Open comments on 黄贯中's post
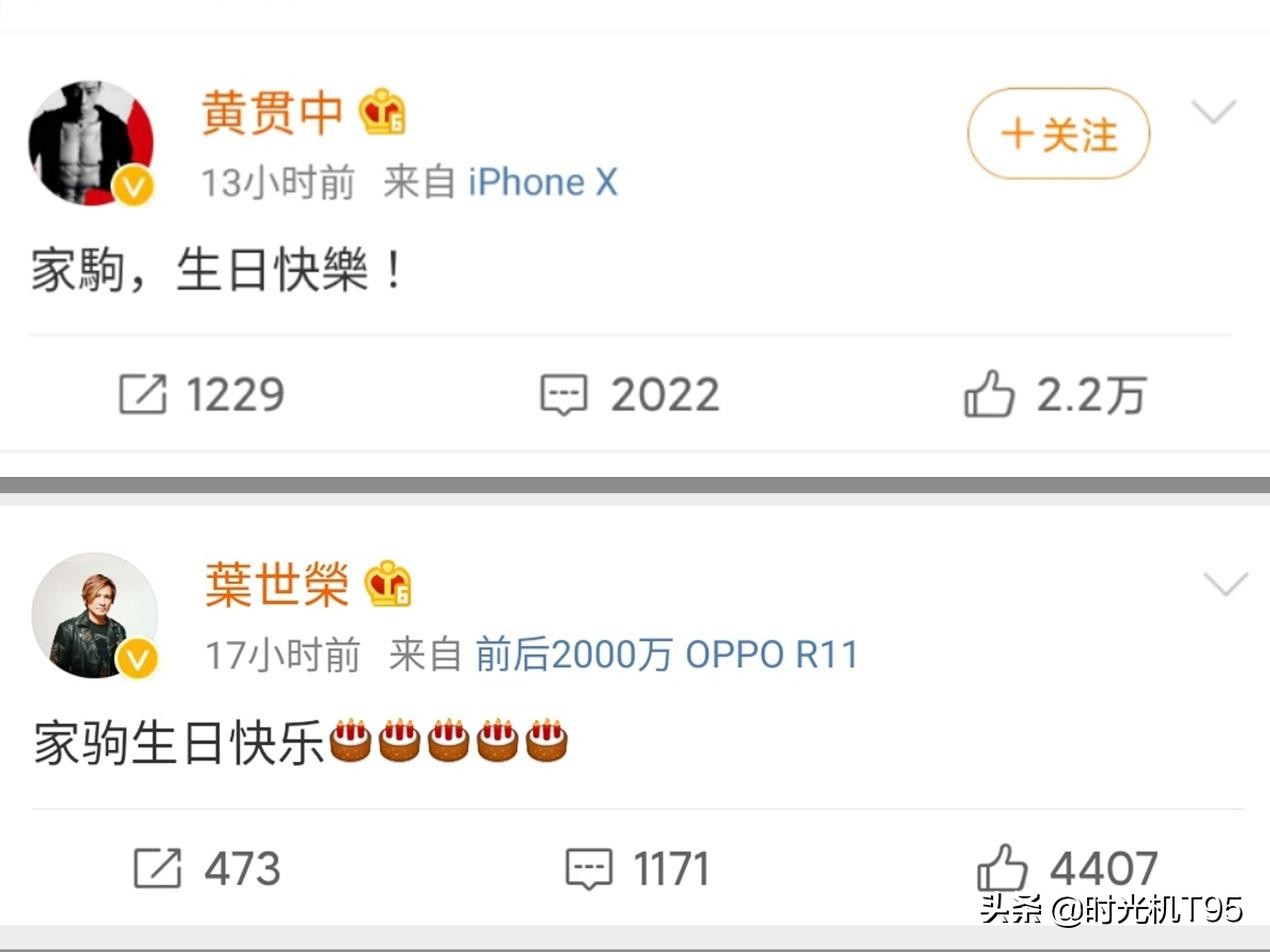The image size is (1270, 952). click(564, 395)
